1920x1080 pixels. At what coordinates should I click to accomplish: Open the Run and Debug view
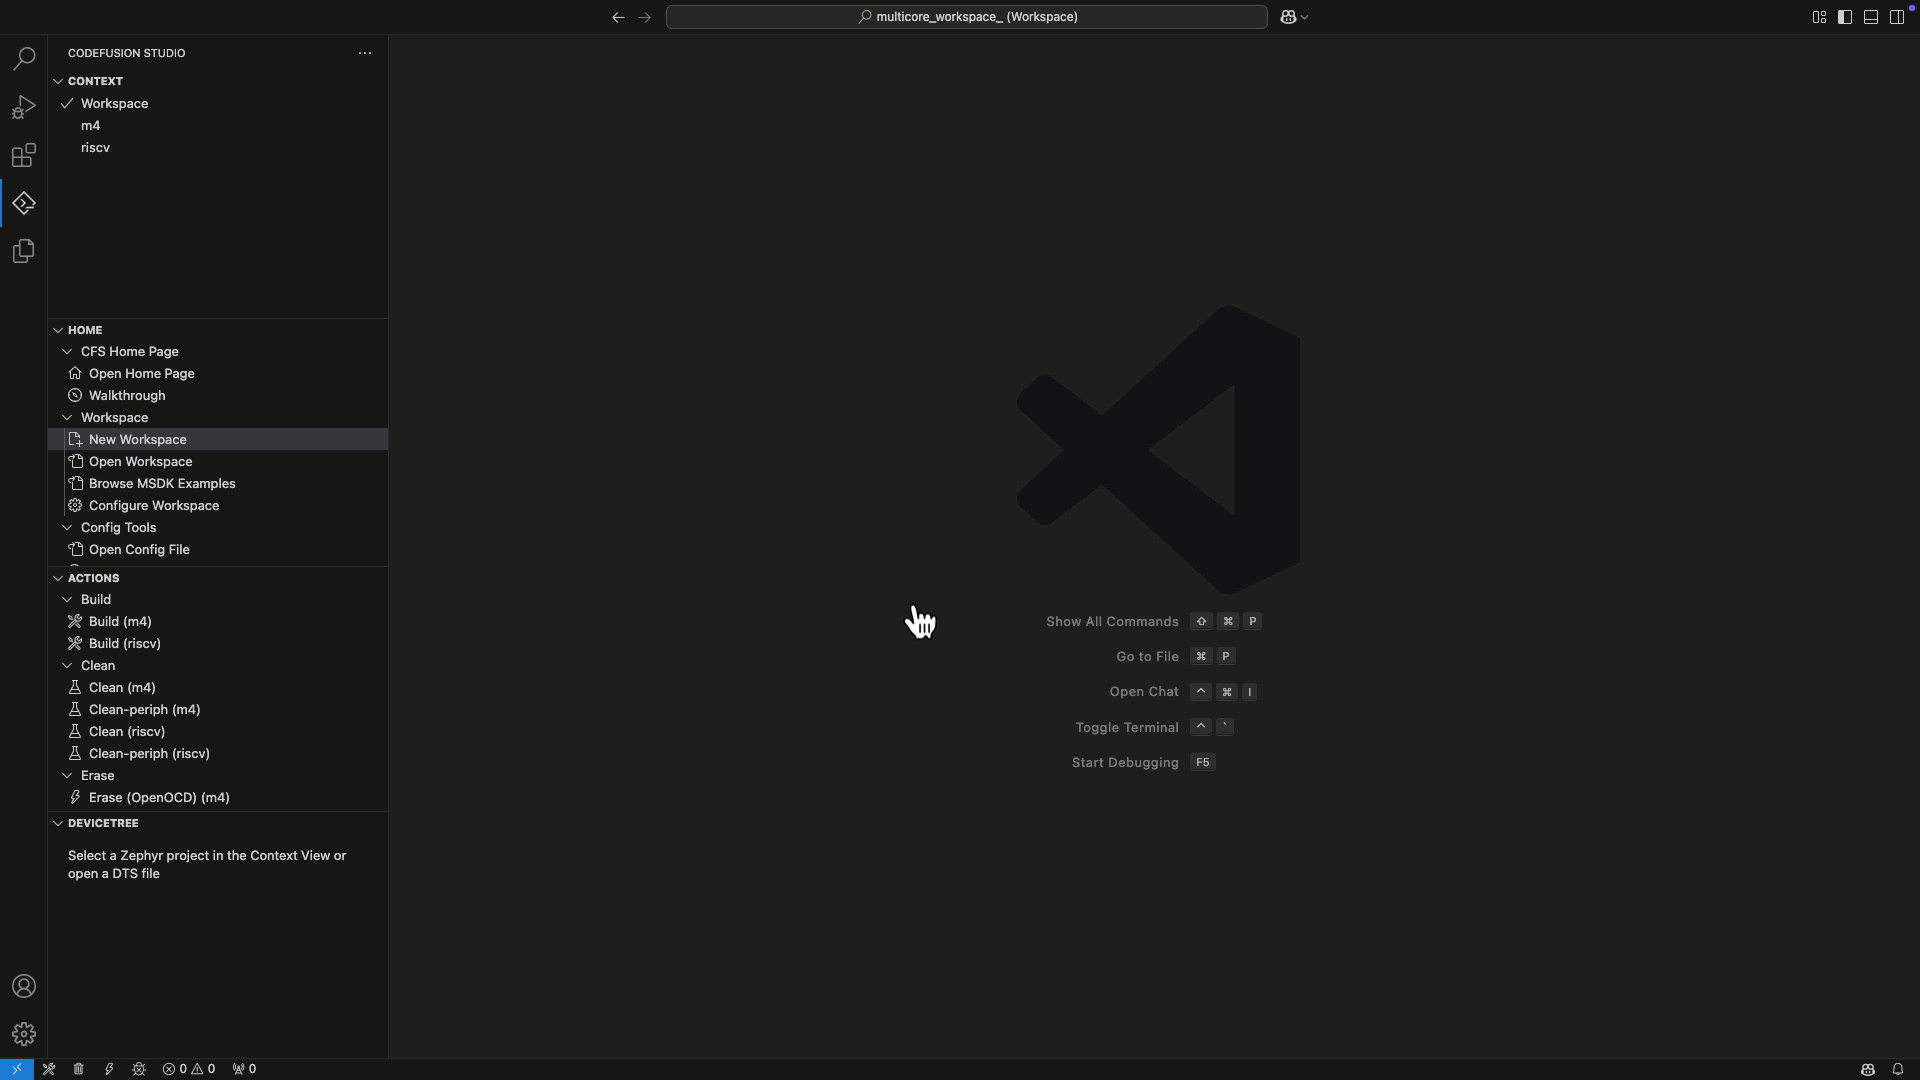[24, 107]
